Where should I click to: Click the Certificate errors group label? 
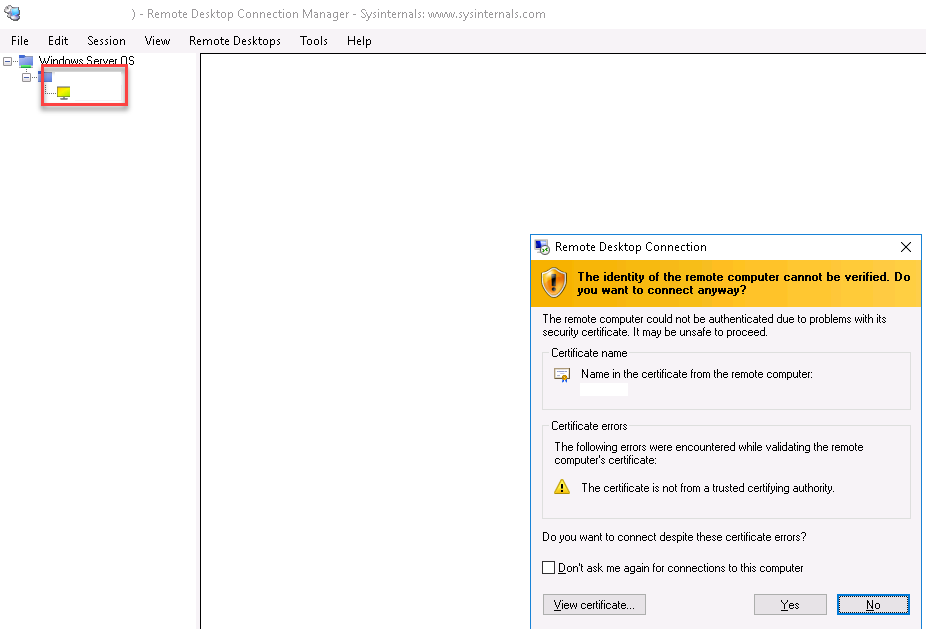[589, 426]
